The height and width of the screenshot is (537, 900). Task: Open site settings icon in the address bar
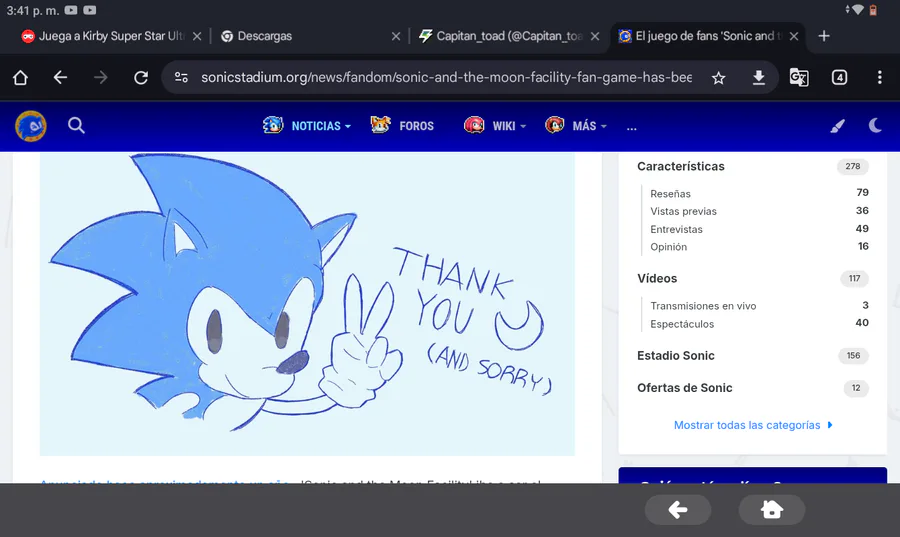181,77
